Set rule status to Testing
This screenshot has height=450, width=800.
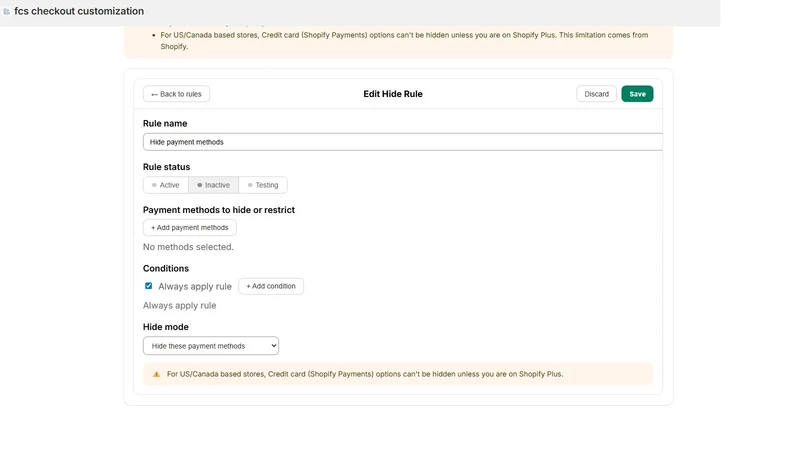pos(263,185)
